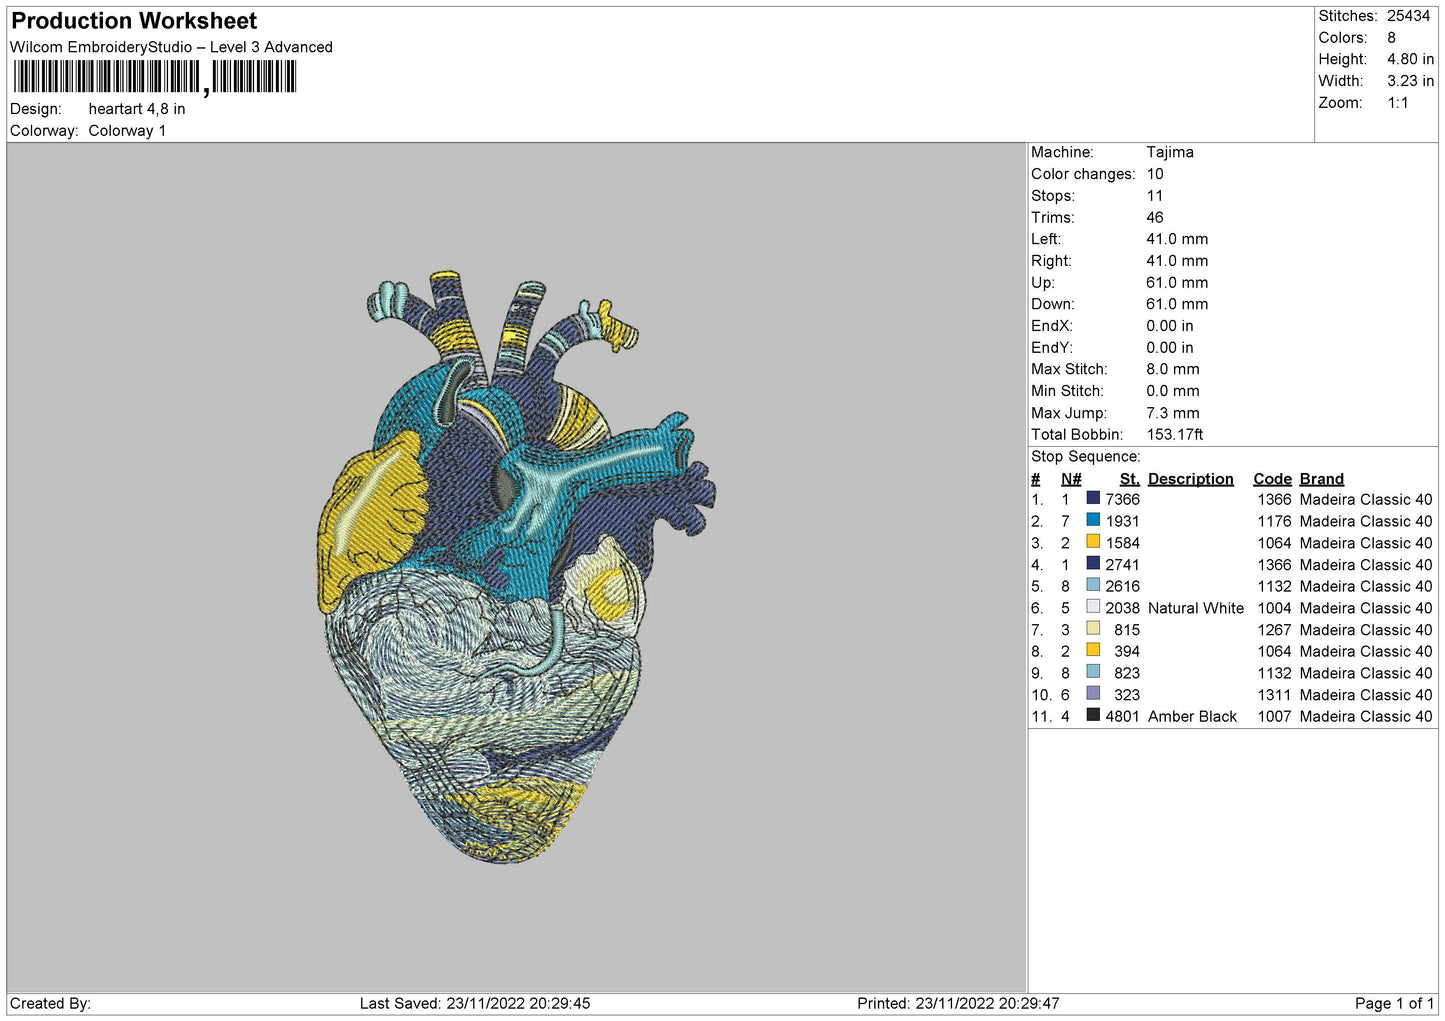
Task: Click code 1267 in the stop list
Action: click(x=1274, y=630)
